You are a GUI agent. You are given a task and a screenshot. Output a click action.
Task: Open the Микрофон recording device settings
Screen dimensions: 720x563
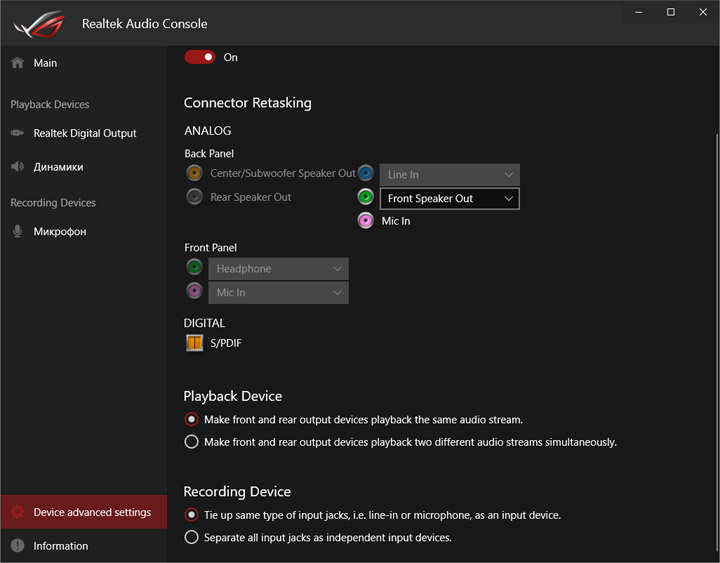click(59, 232)
